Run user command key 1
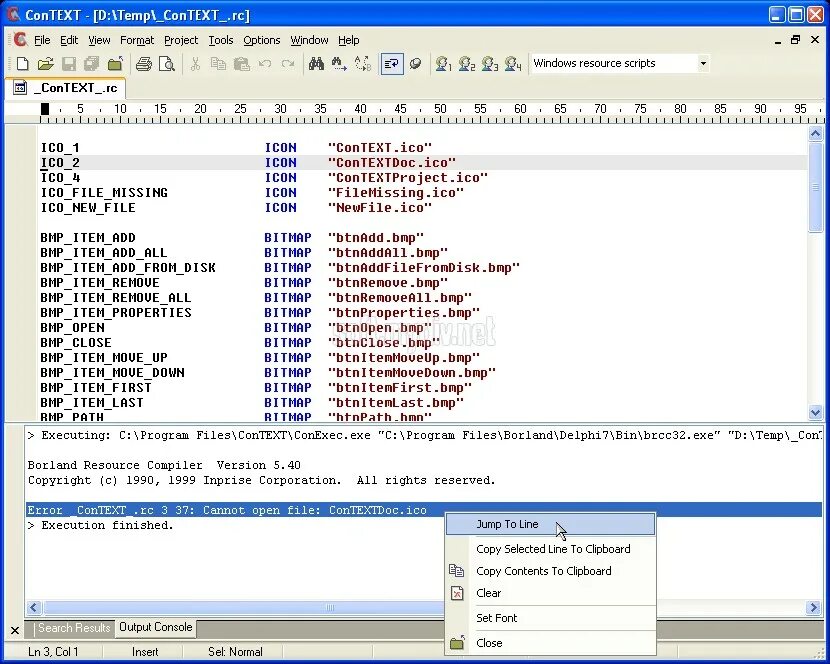Image resolution: width=830 pixels, height=664 pixels. pos(443,64)
